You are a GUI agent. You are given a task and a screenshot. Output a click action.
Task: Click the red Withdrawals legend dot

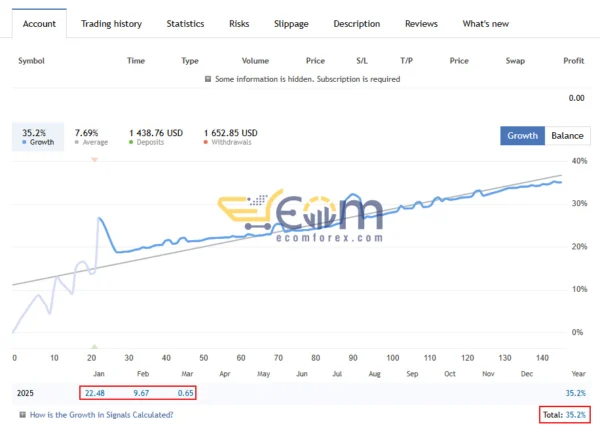[207, 142]
